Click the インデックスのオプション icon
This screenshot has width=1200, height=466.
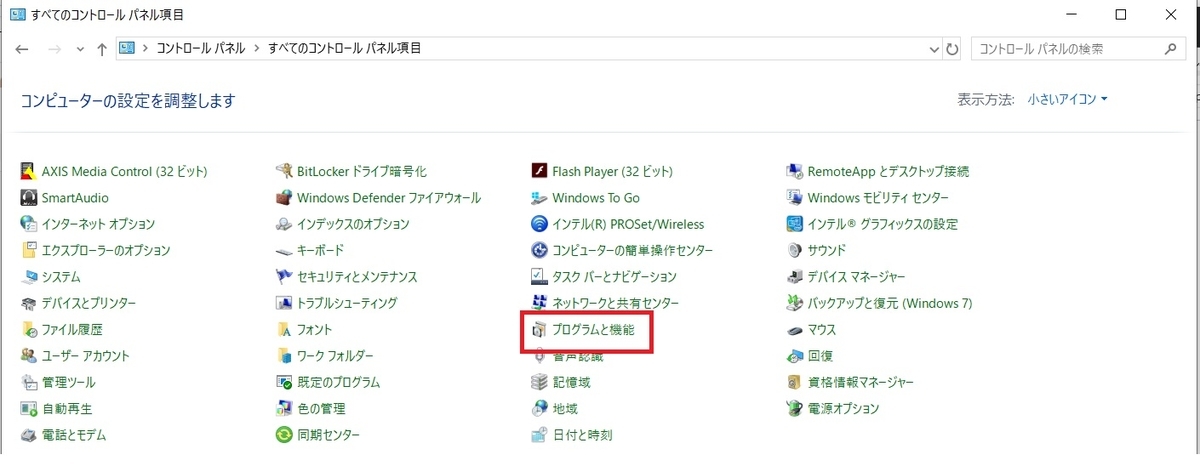(x=284, y=224)
